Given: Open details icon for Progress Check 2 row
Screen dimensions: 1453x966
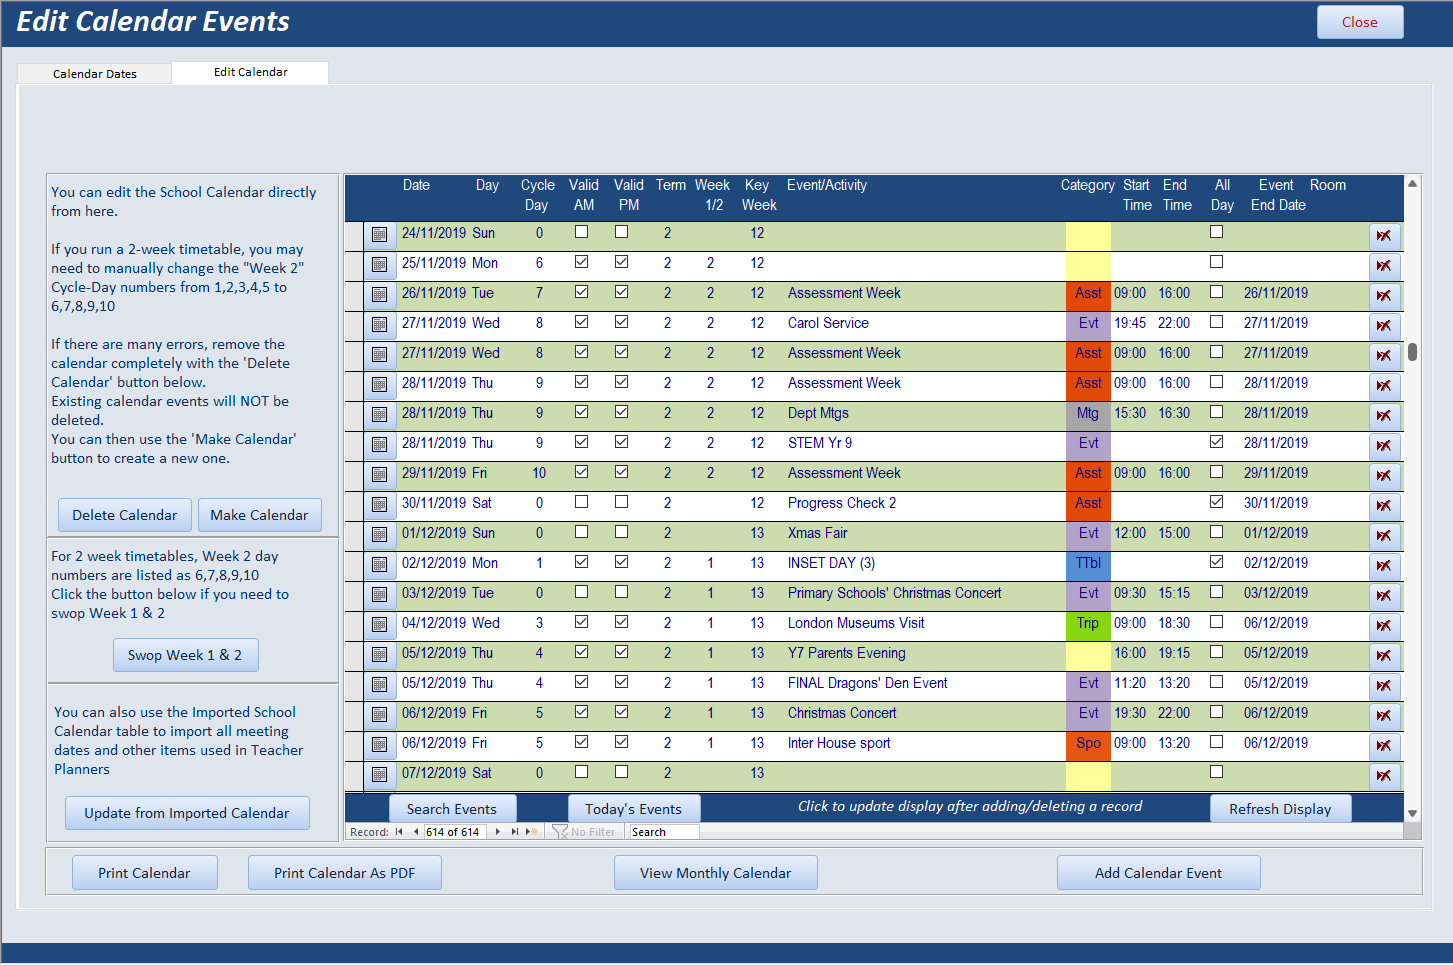Looking at the screenshot, I should [379, 505].
